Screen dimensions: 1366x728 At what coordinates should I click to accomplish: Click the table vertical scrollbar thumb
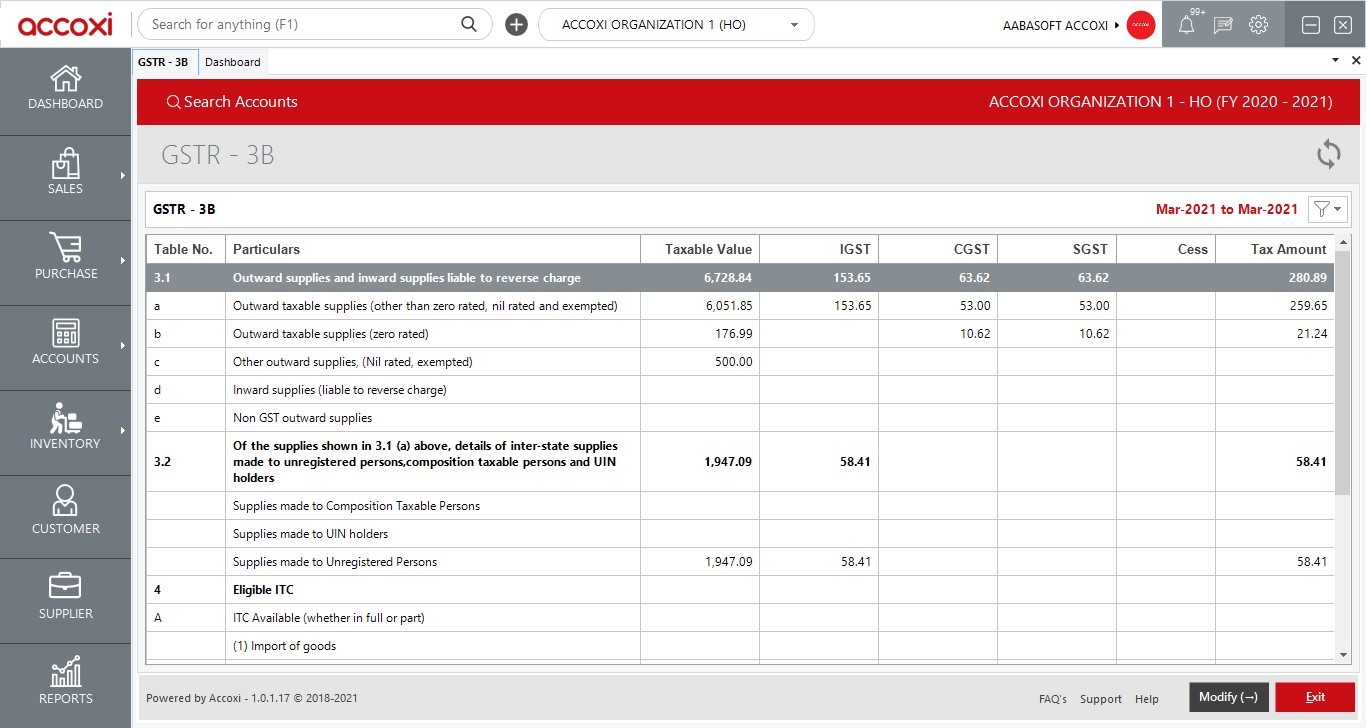[x=1343, y=372]
